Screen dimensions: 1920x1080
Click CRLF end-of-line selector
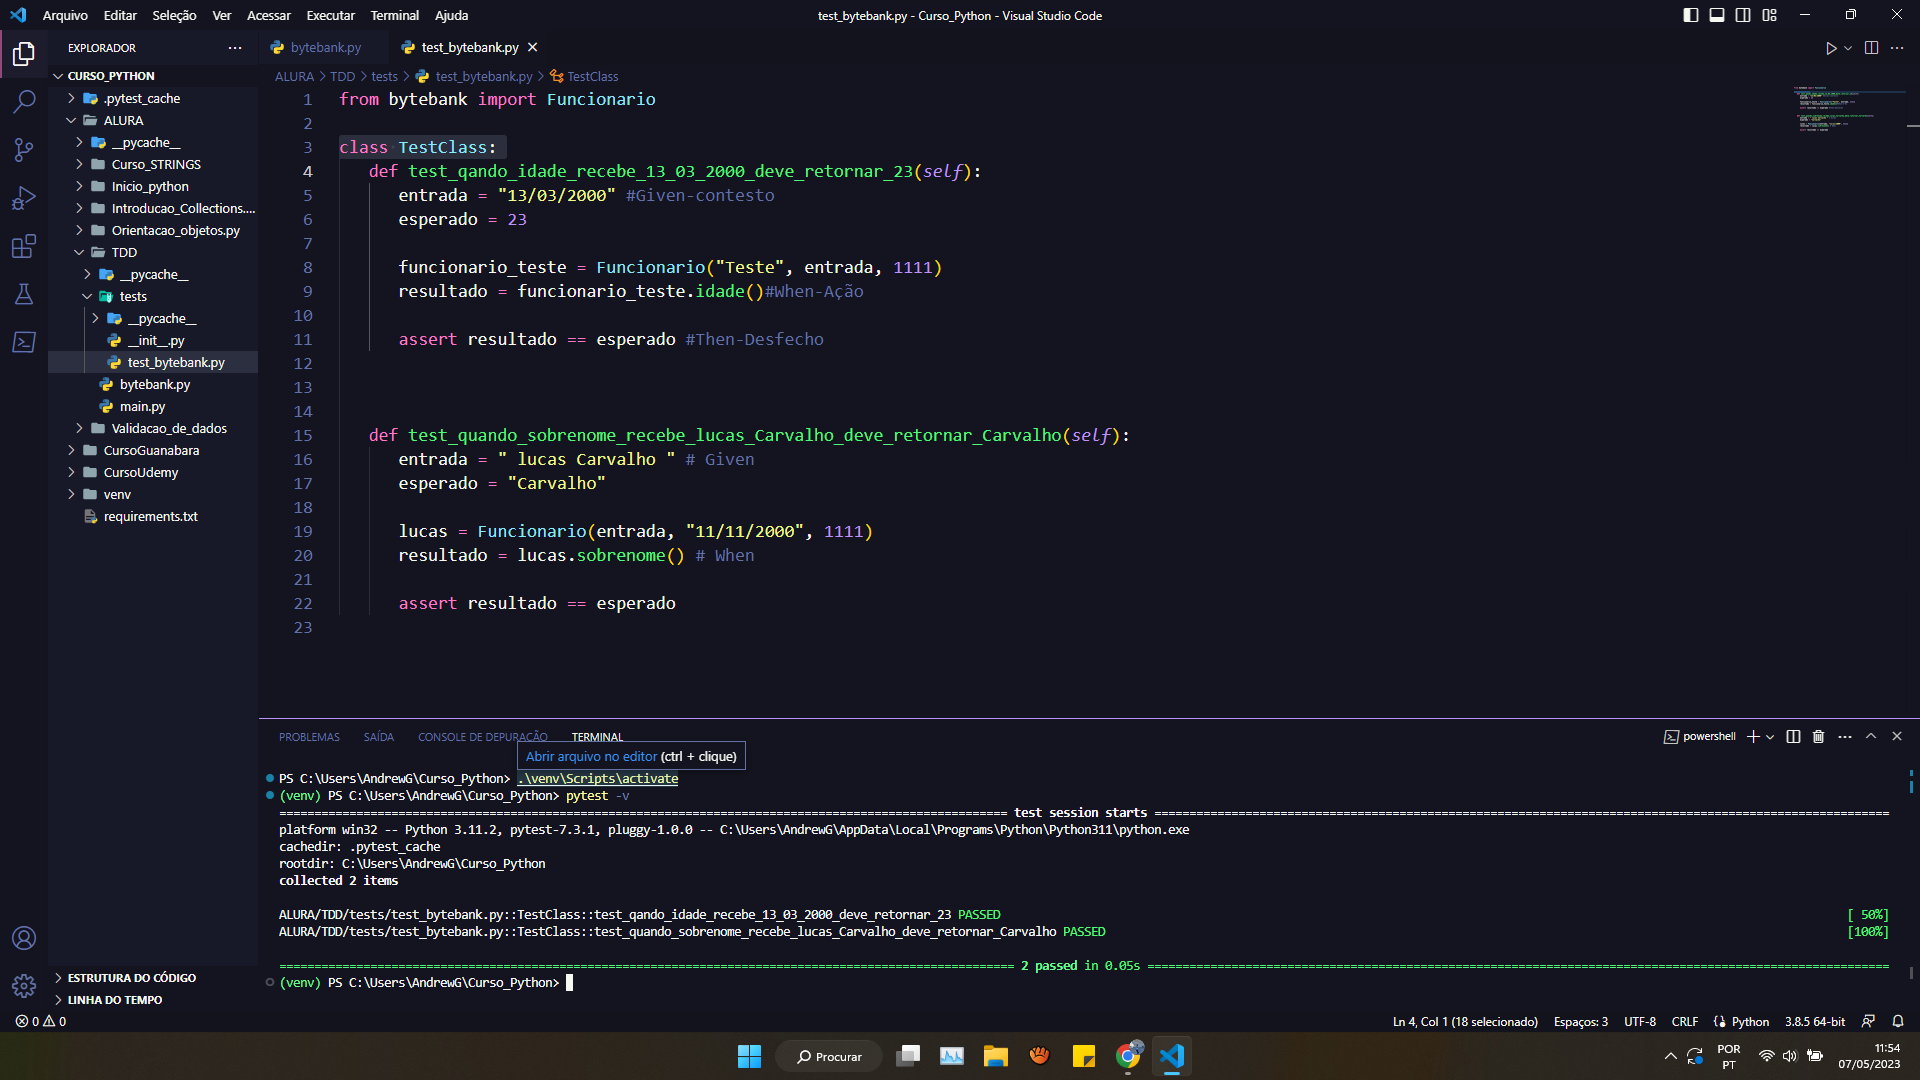click(1685, 1021)
